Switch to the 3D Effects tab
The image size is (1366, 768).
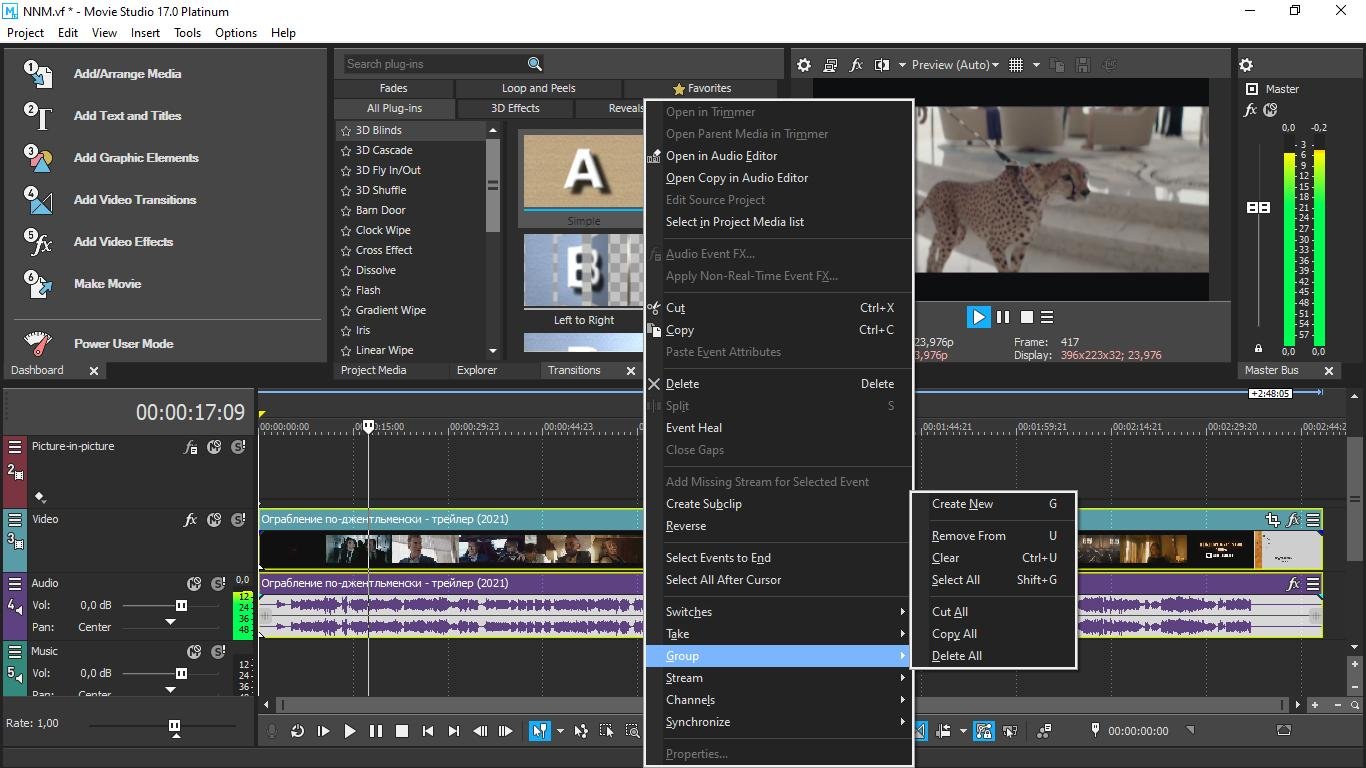pos(515,108)
